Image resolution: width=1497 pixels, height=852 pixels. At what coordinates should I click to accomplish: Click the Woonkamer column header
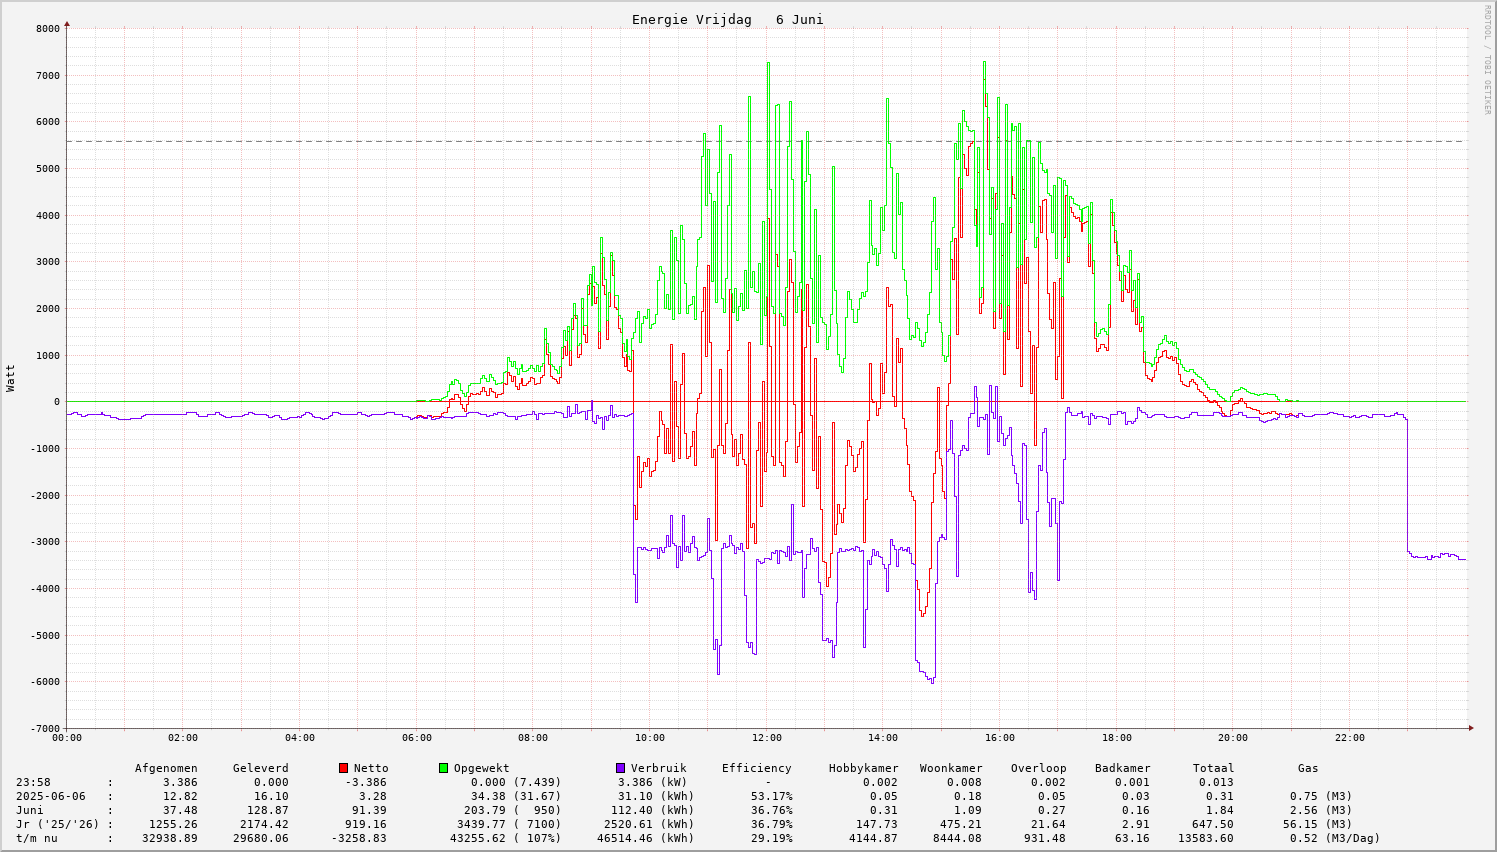pyautogui.click(x=950, y=768)
